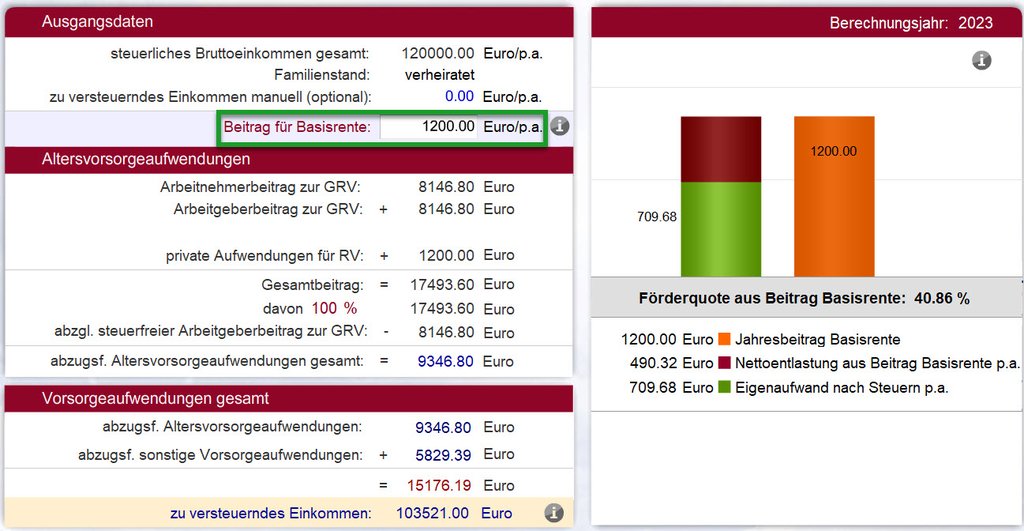
Task: Click the info icon next to Beitrag für Basisrente
Action: [x=559, y=126]
